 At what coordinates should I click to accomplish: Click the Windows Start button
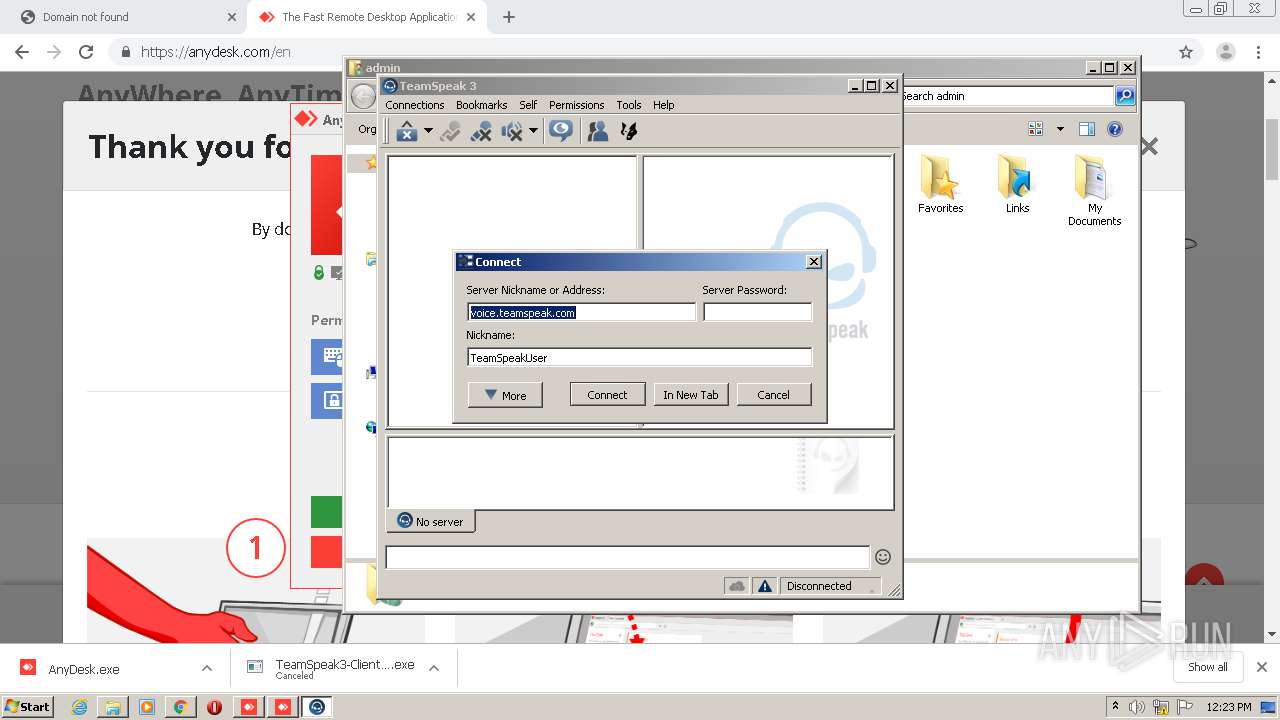click(28, 706)
